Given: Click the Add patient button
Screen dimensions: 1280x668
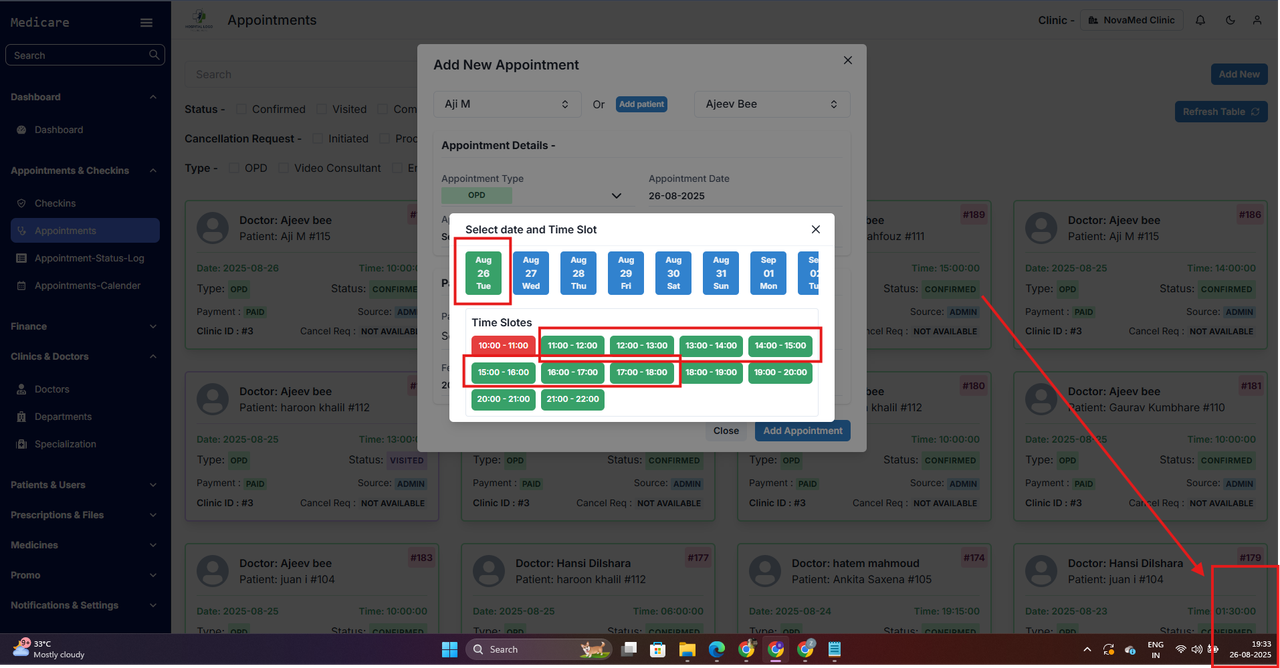Looking at the screenshot, I should point(641,104).
